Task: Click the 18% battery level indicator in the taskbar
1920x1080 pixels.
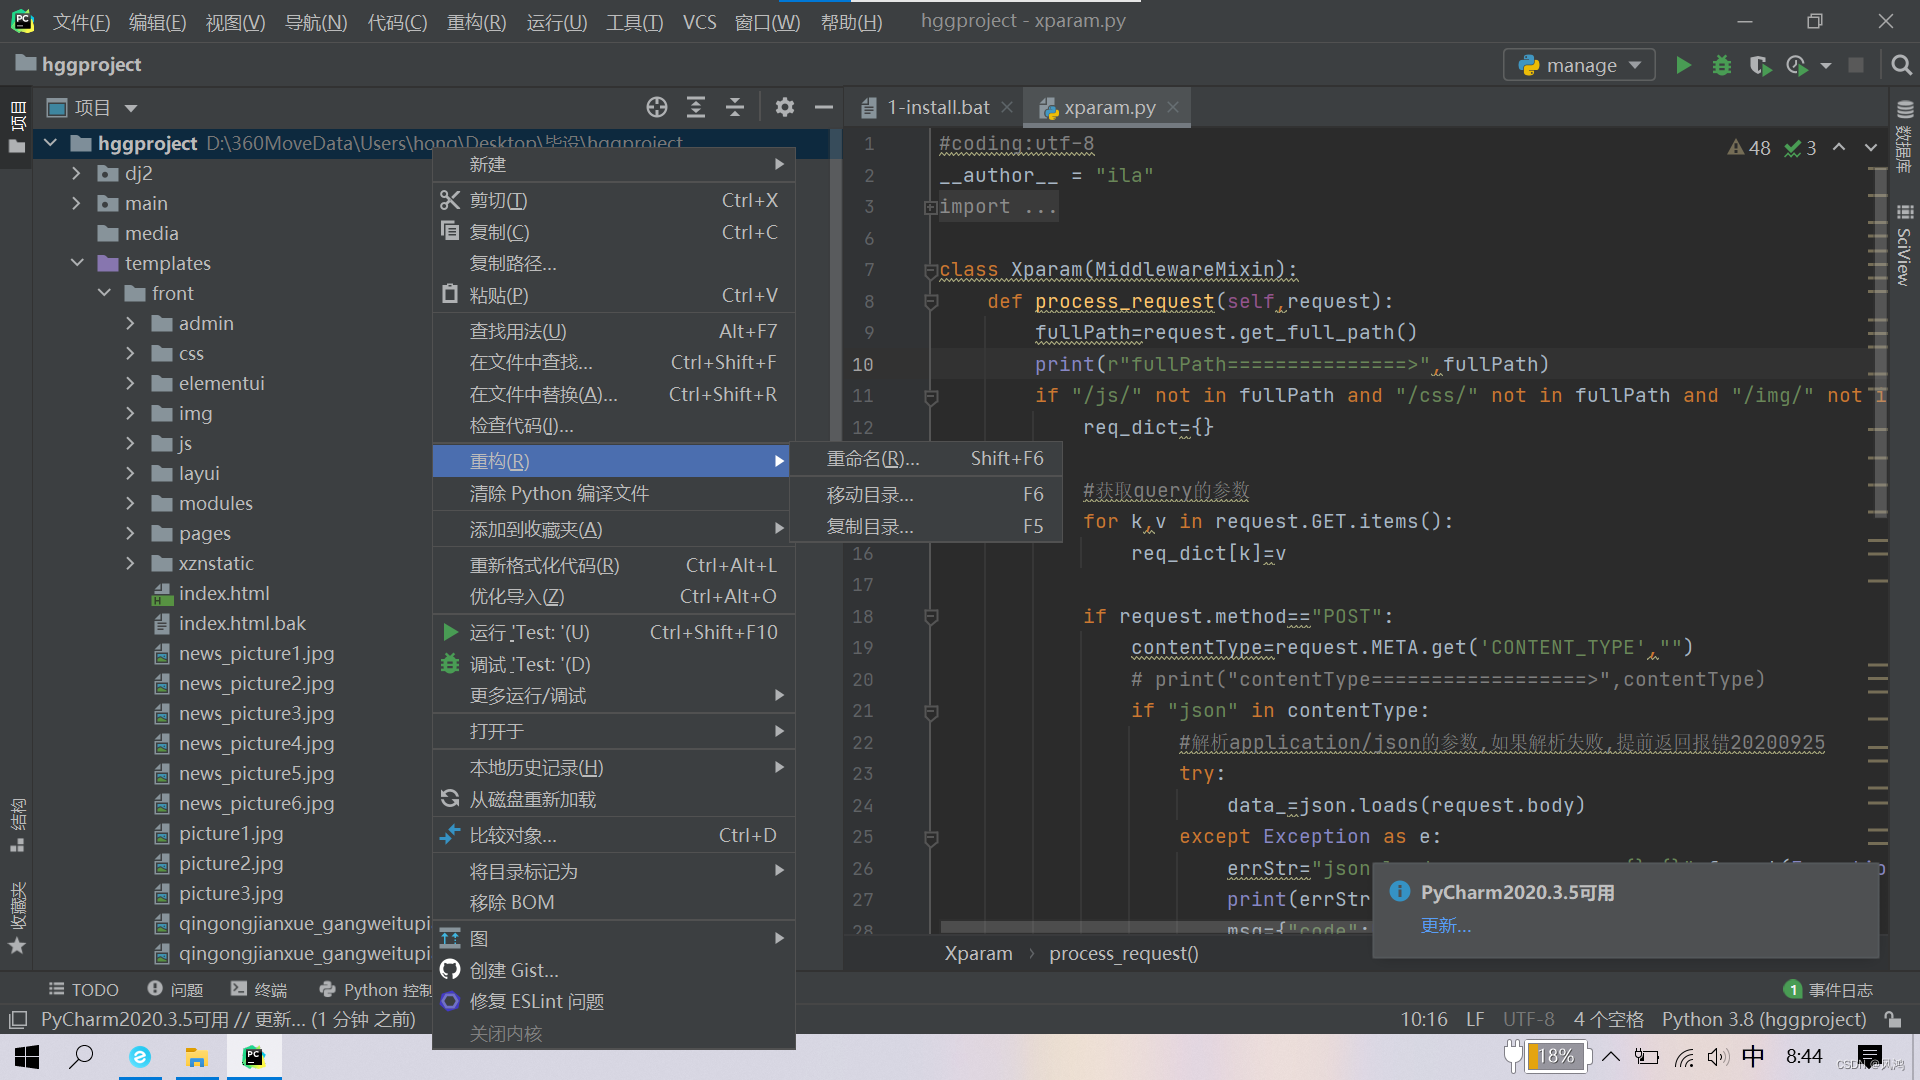Action: point(1556,1056)
